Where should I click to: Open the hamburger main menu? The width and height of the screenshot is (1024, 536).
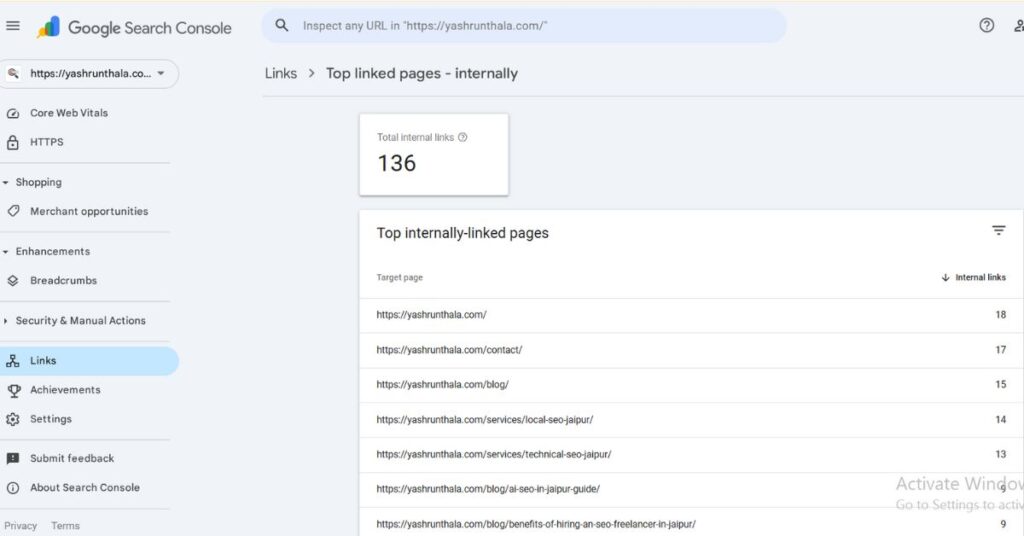[x=12, y=26]
